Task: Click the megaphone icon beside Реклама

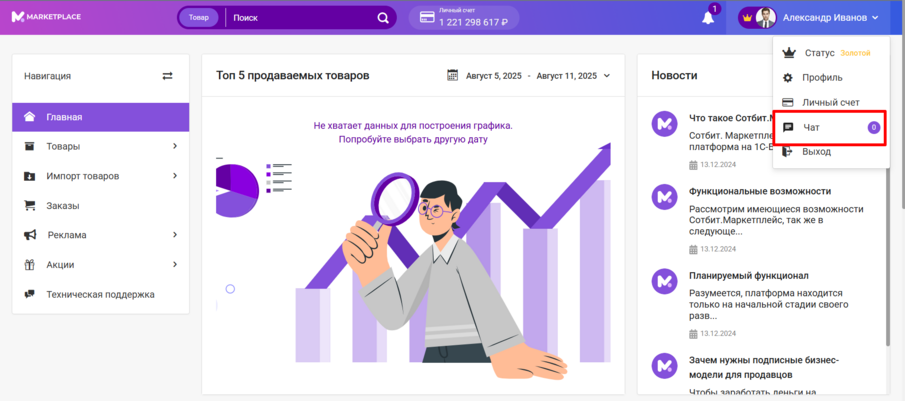Action: click(x=30, y=235)
